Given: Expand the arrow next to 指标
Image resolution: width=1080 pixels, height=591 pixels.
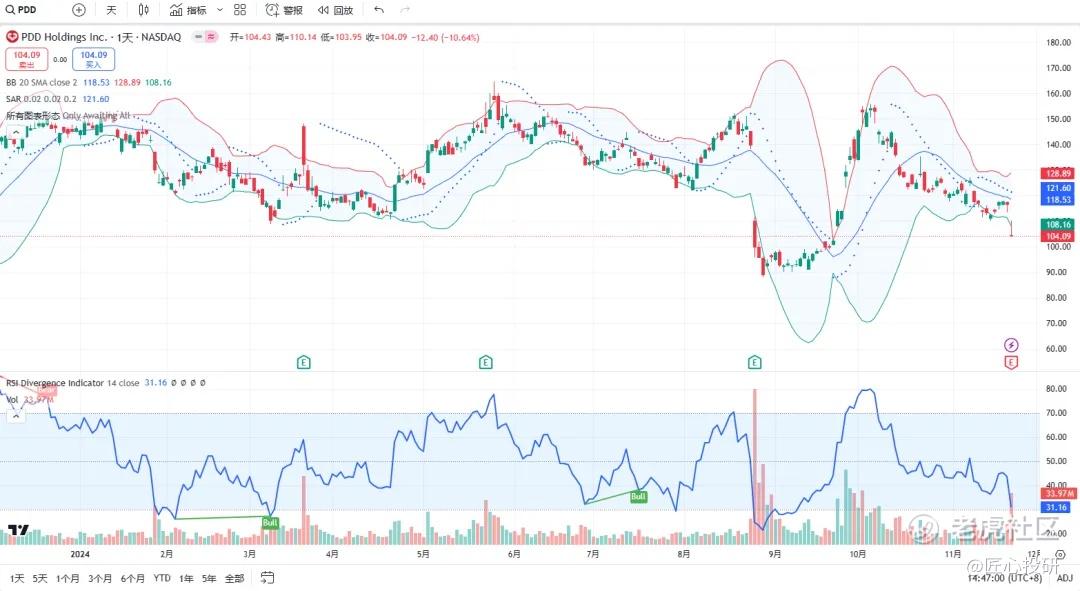Looking at the screenshot, I should pyautogui.click(x=220, y=10).
